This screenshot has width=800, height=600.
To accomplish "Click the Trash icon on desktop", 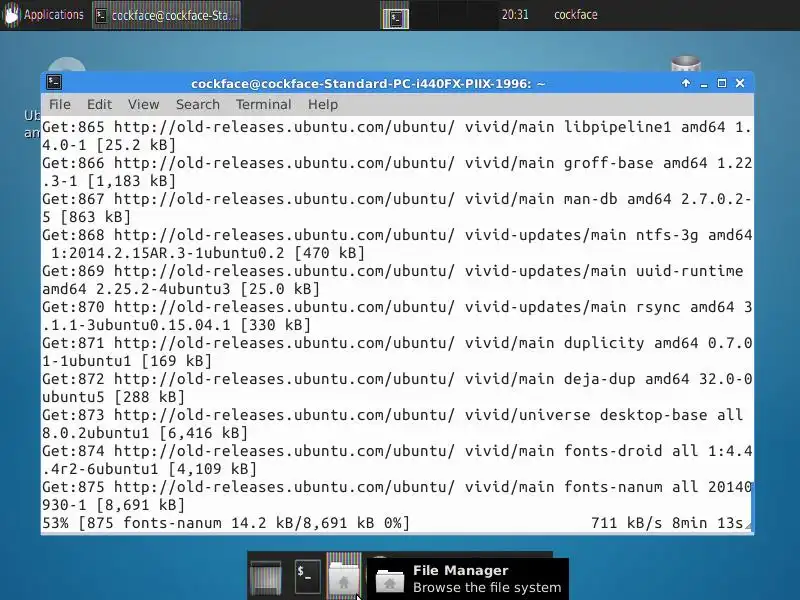I will [x=685, y=65].
